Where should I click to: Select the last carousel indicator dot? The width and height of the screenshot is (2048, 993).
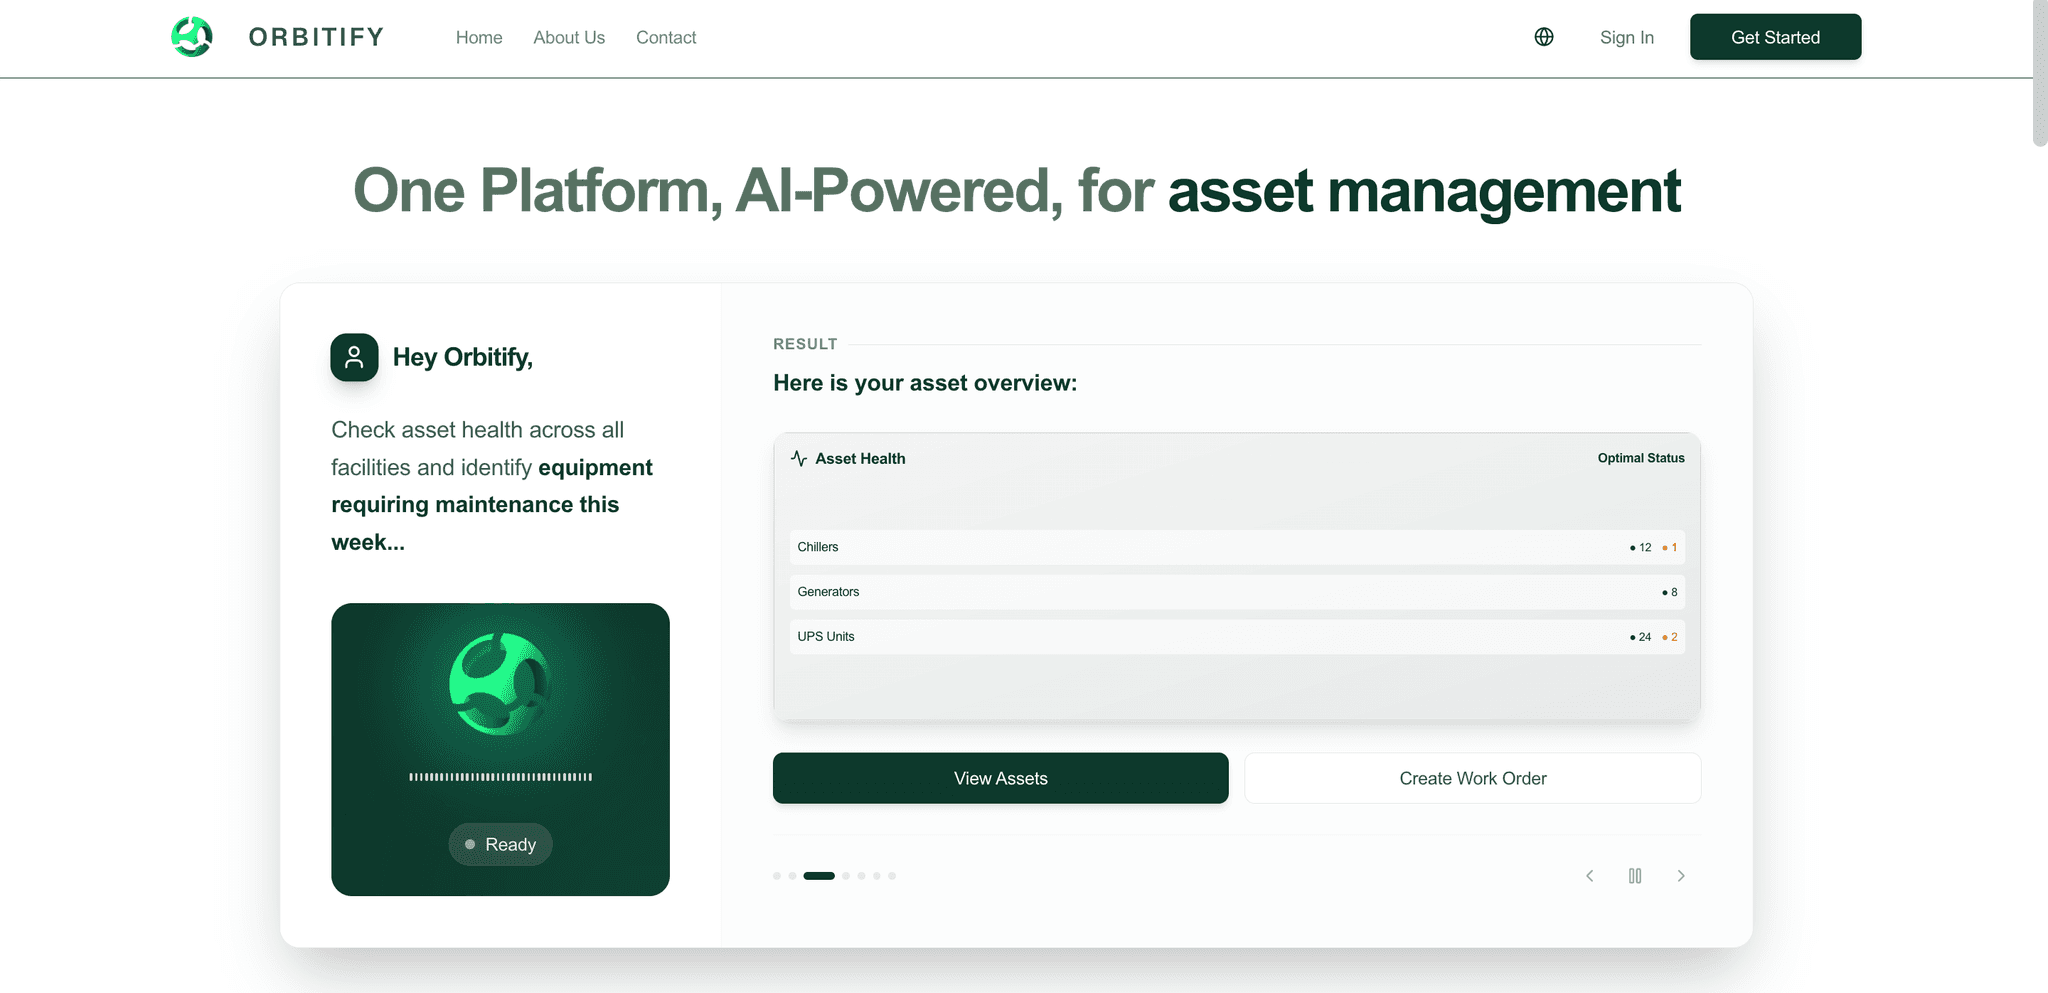pyautogui.click(x=892, y=876)
